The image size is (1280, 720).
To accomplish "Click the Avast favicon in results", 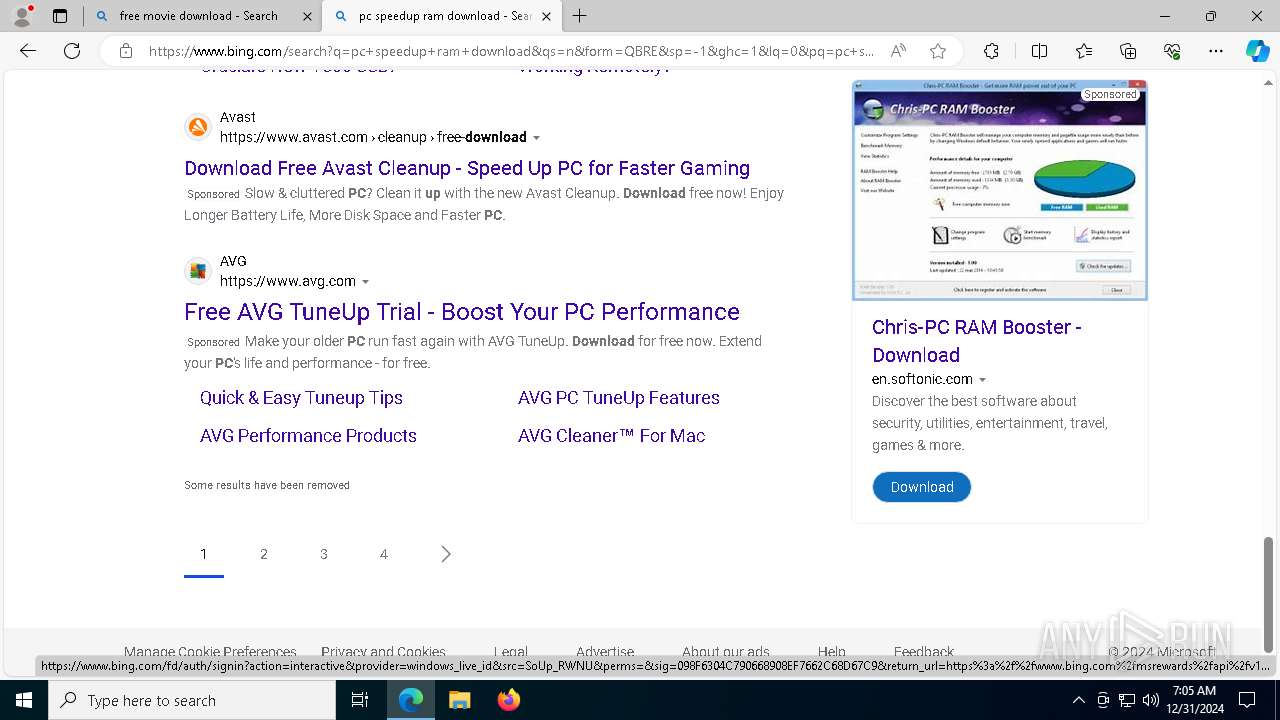I will click(198, 127).
